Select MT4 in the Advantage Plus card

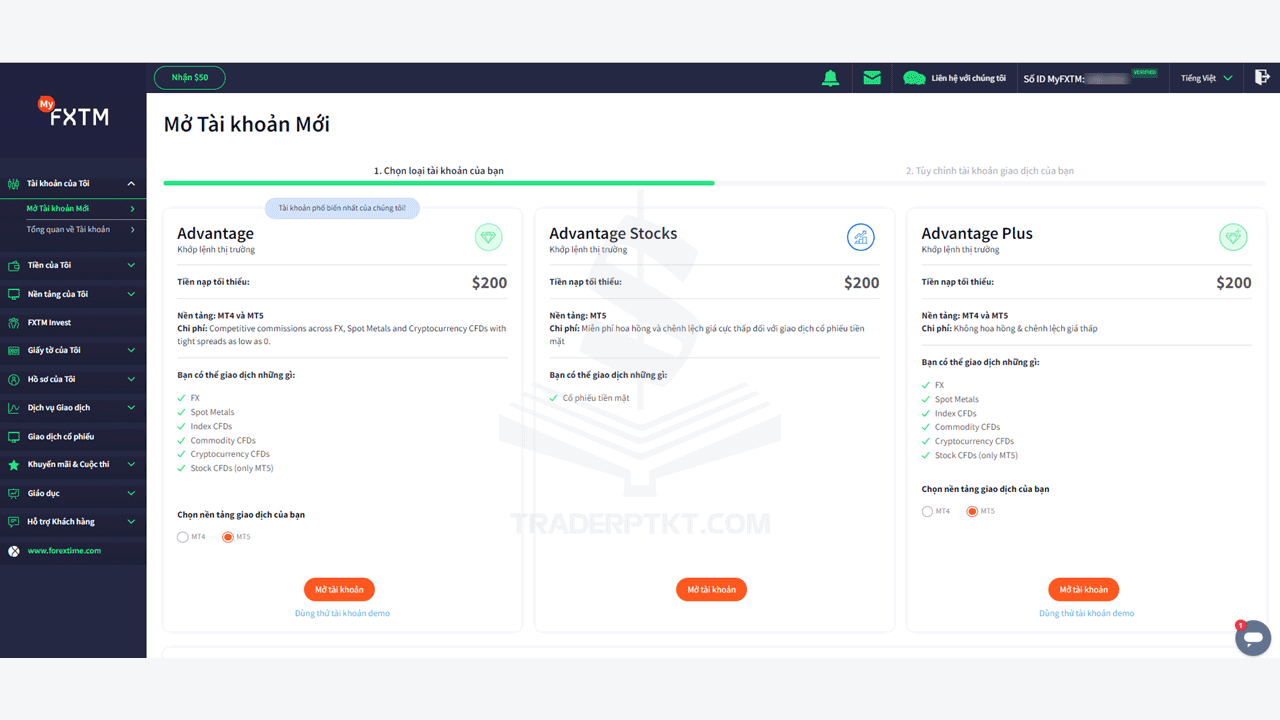927,511
